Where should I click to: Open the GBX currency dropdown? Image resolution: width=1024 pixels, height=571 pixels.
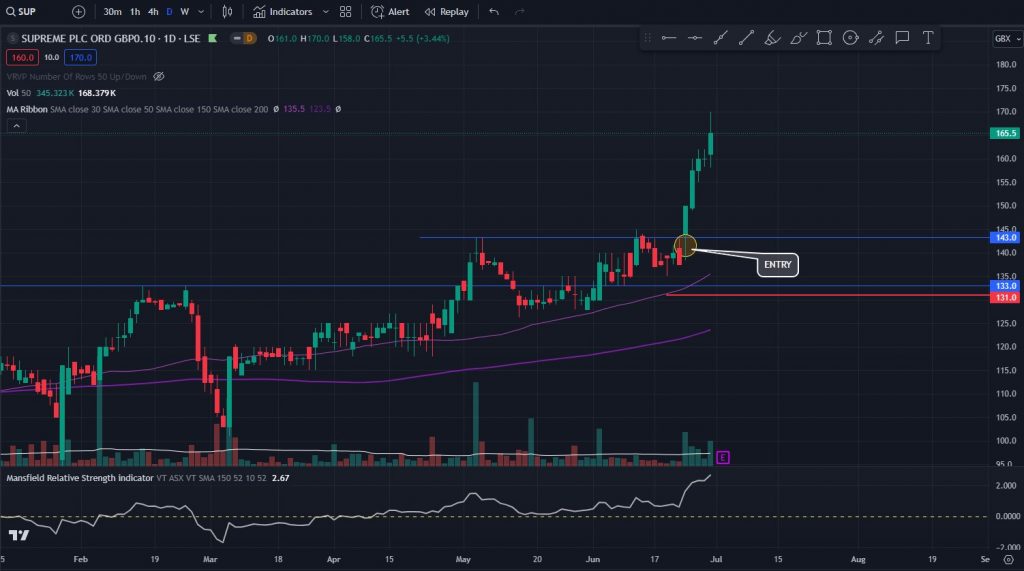(x=1002, y=38)
